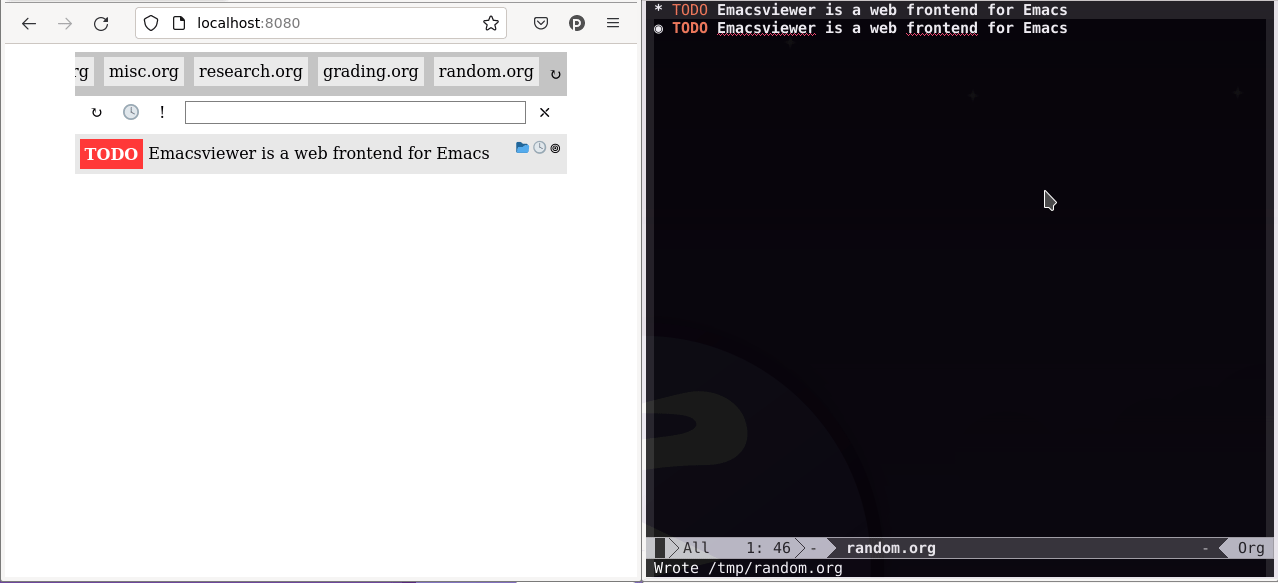
Task: Click the target circle icon on the TODO item
Action: click(556, 148)
